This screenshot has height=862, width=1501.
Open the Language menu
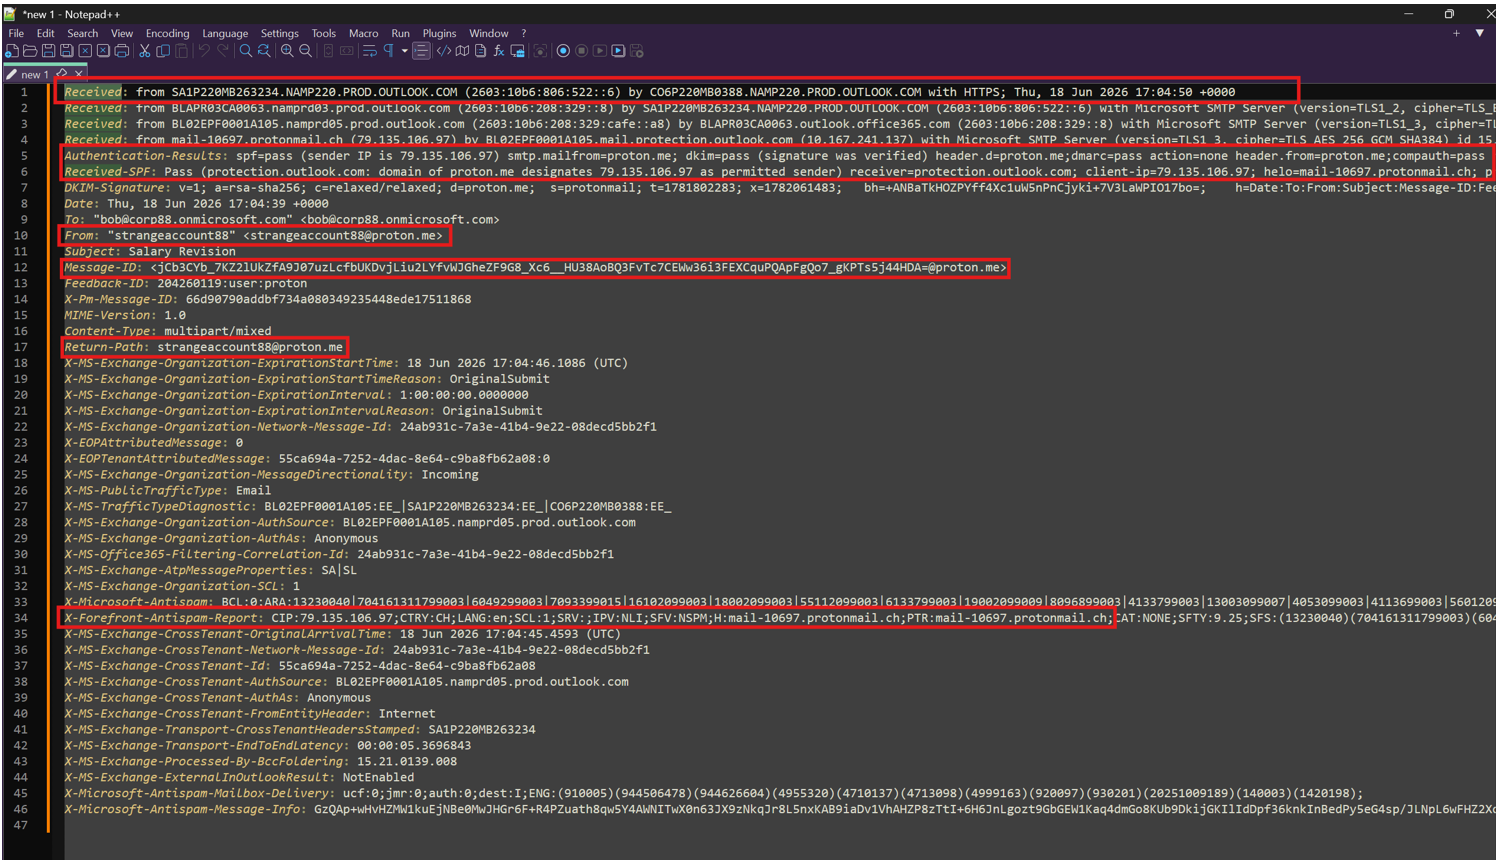(x=225, y=33)
